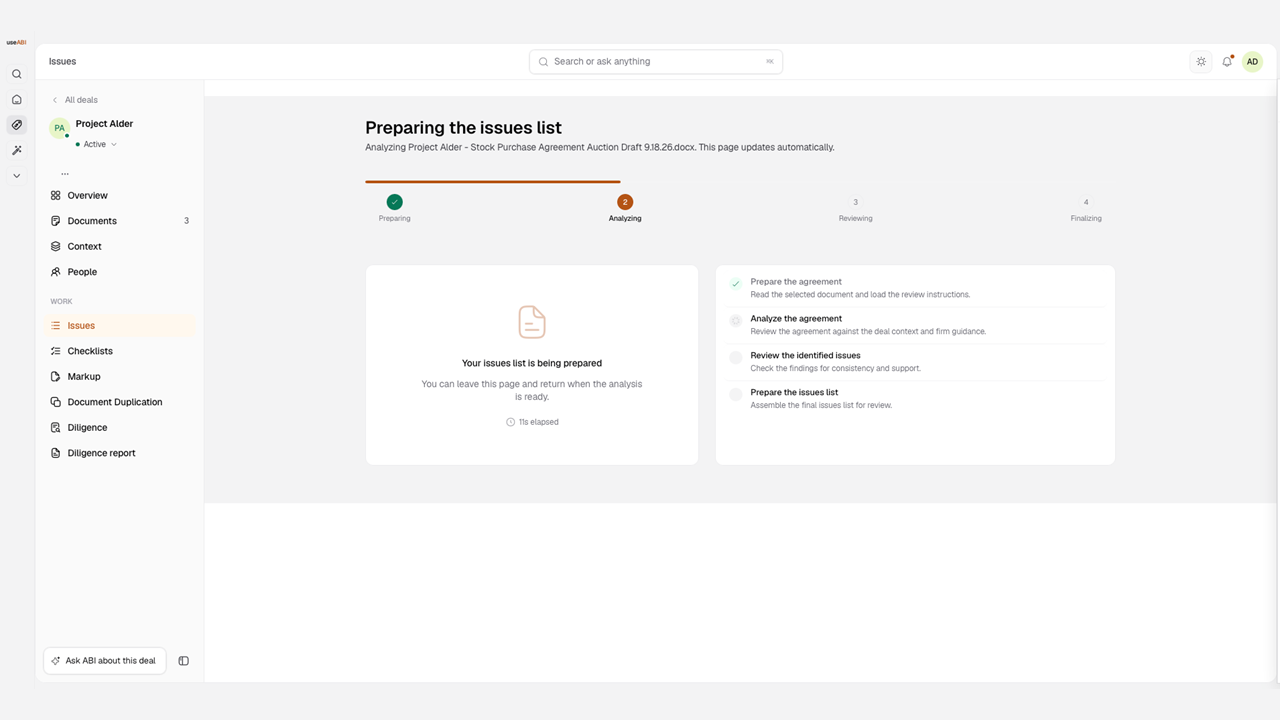Open the Context section
1280x720 pixels.
pyautogui.click(x=120, y=247)
